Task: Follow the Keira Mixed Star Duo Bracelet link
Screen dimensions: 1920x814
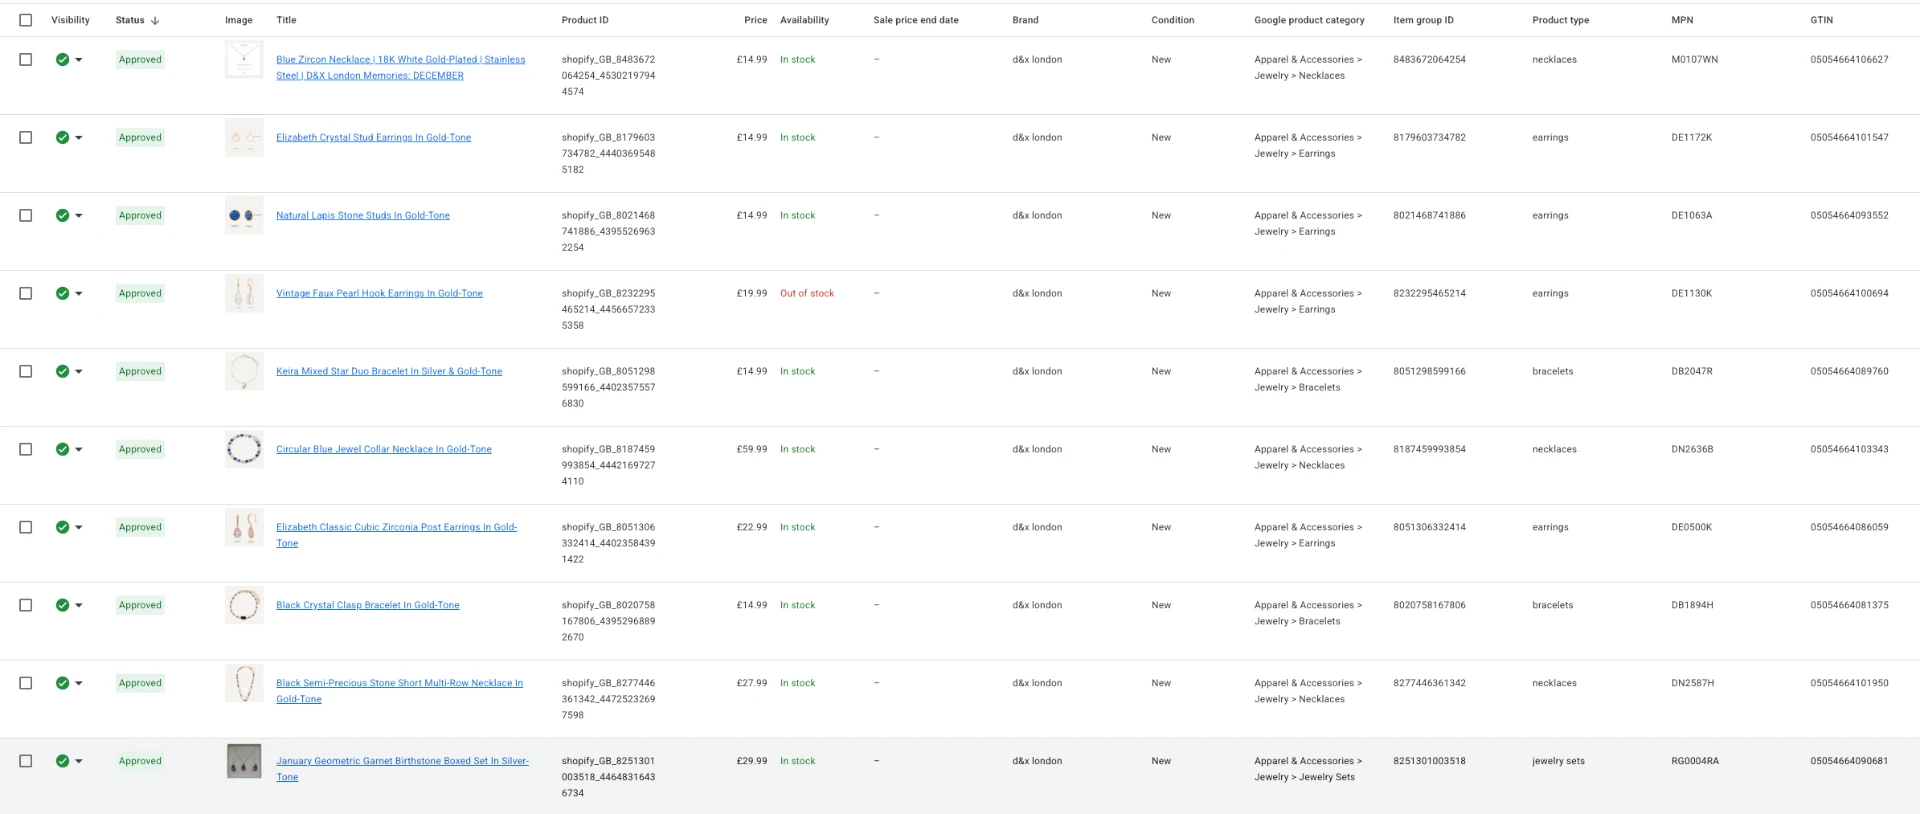Action: point(389,372)
